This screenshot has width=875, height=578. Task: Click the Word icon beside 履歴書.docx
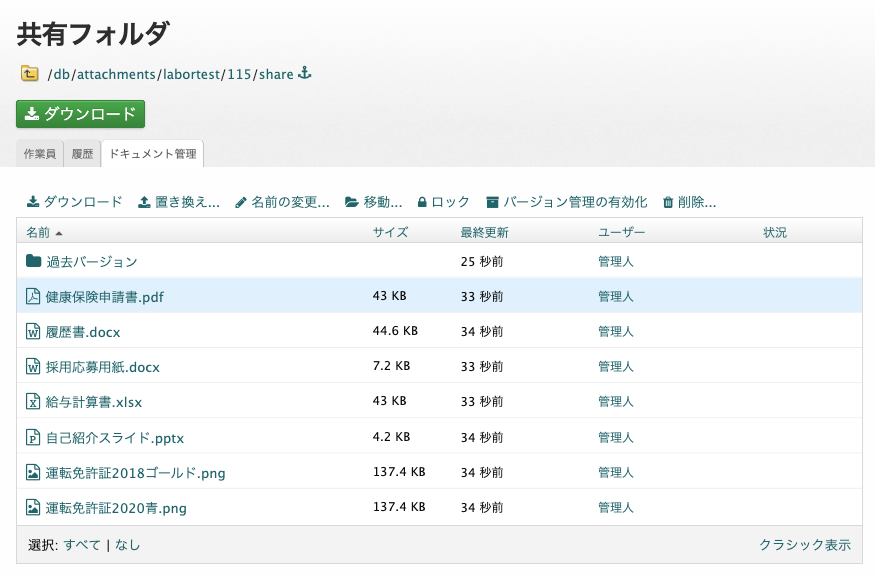(x=33, y=332)
